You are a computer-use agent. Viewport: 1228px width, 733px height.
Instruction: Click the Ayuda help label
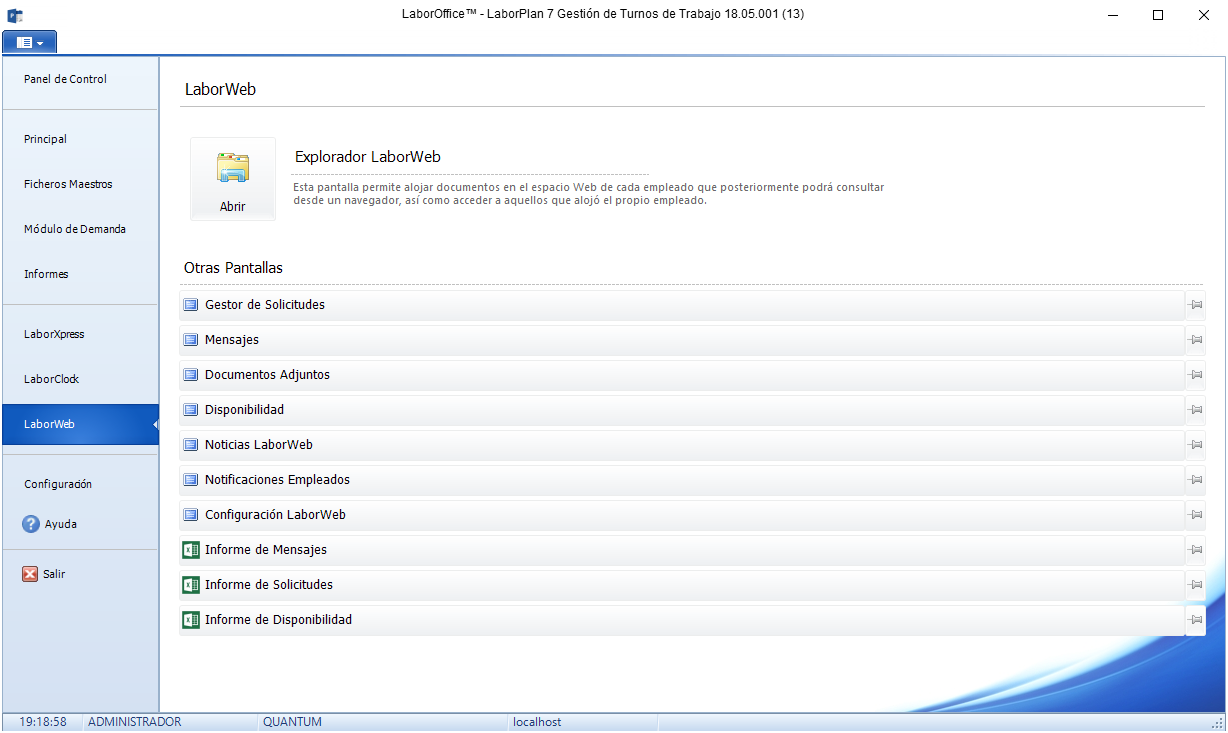[61, 524]
